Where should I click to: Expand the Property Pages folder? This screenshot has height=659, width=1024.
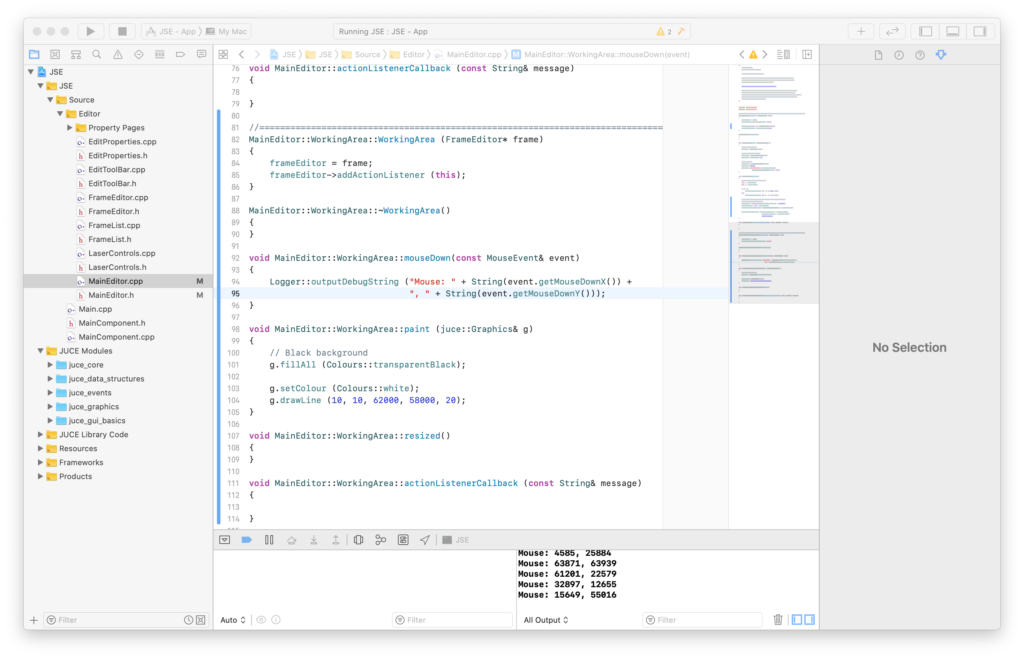[70, 128]
